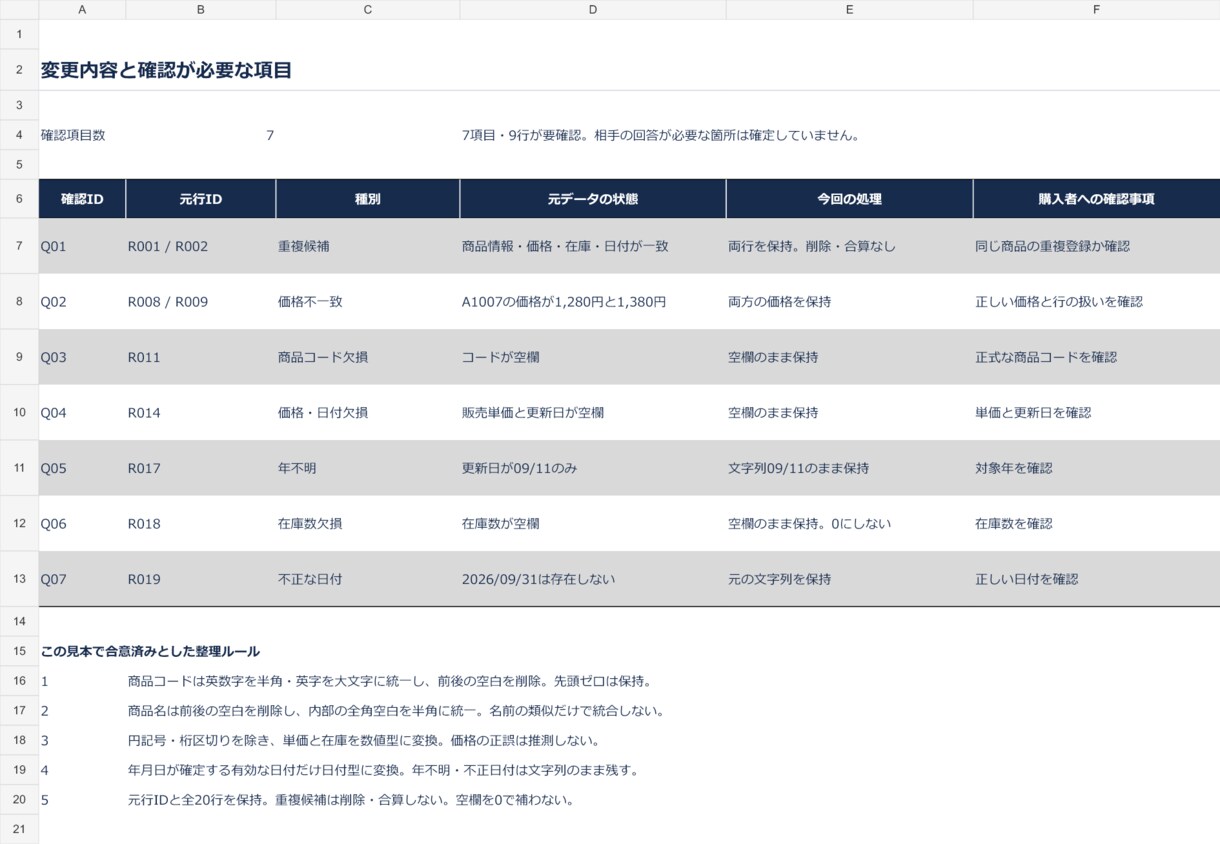Viewport: 1220px width, 844px height.
Task: Select column C header
Action: 368,9
